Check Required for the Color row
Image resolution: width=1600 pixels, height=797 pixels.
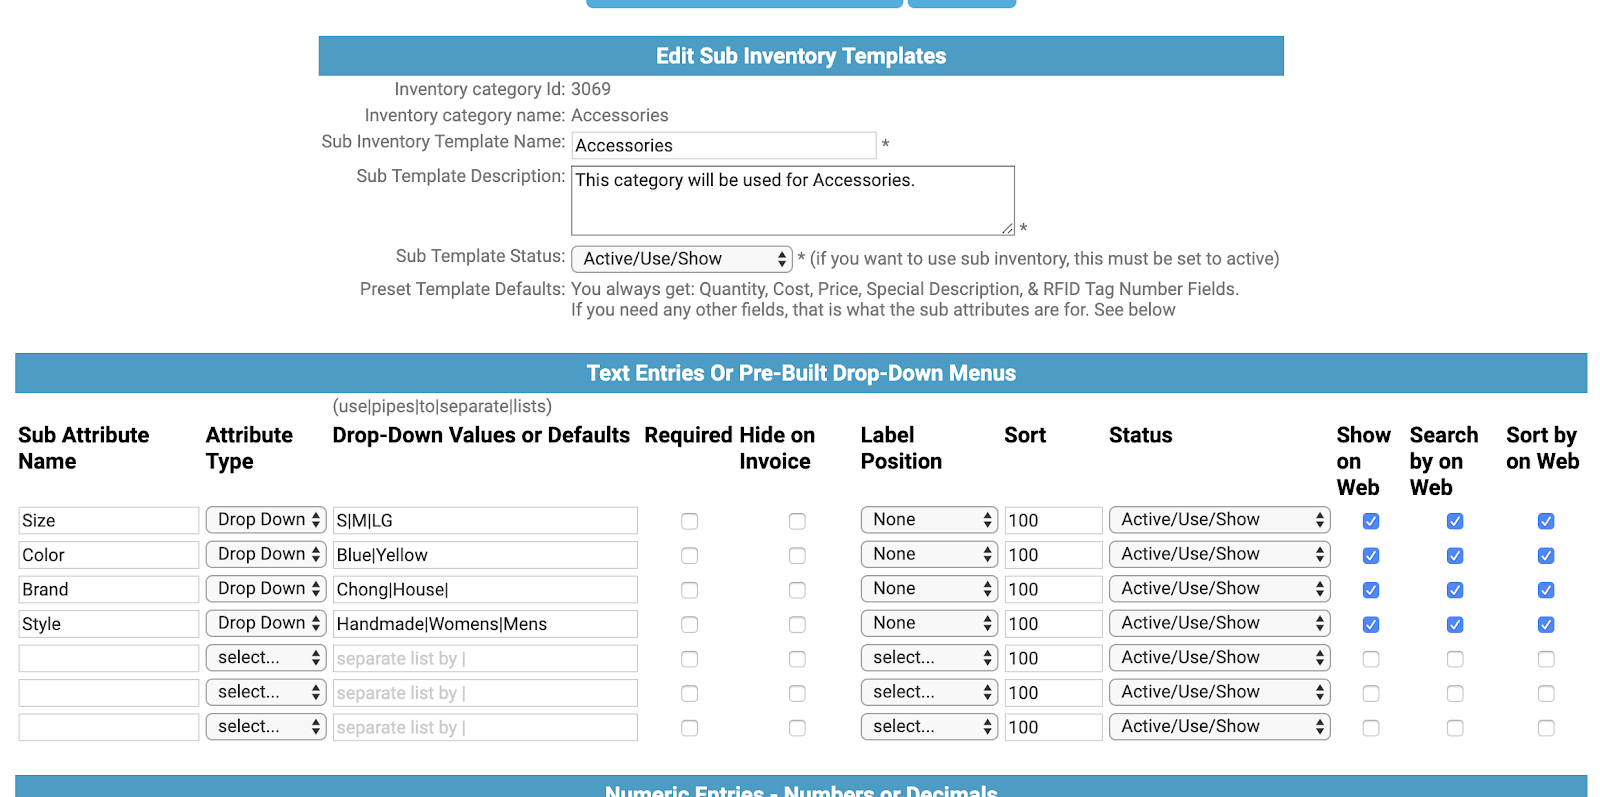coord(690,556)
